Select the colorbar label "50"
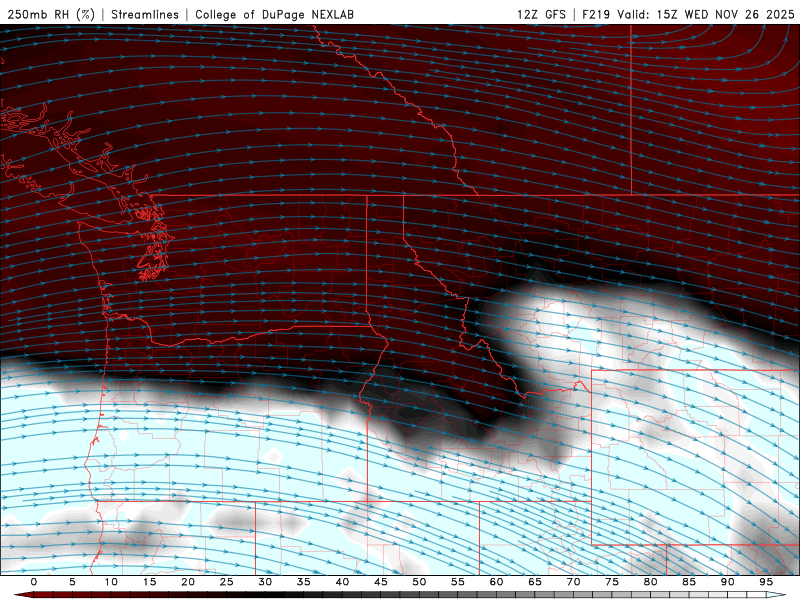This screenshot has height=600, width=800. click(419, 582)
